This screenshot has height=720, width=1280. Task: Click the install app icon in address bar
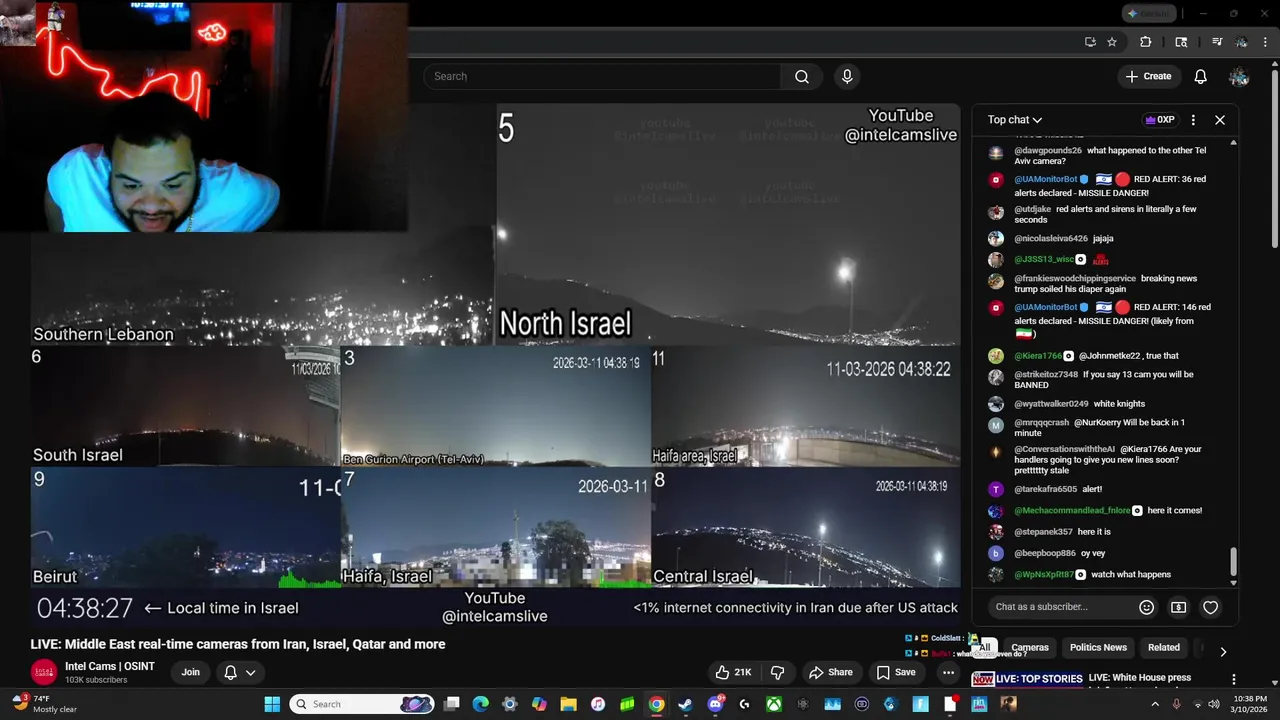(x=1090, y=42)
